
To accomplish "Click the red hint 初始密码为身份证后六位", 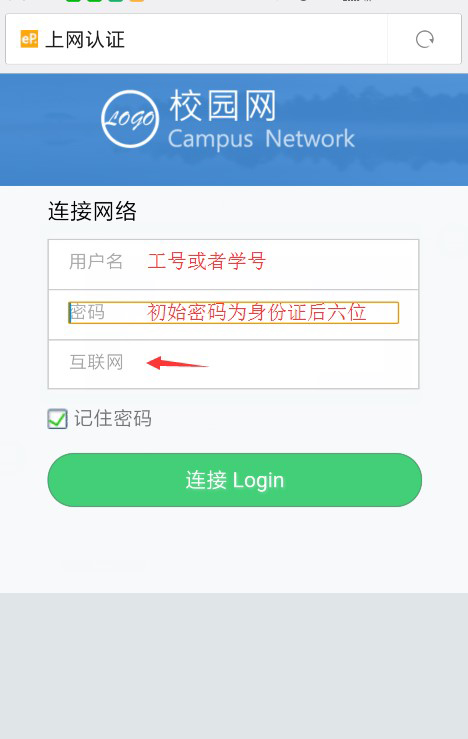I will click(257, 312).
